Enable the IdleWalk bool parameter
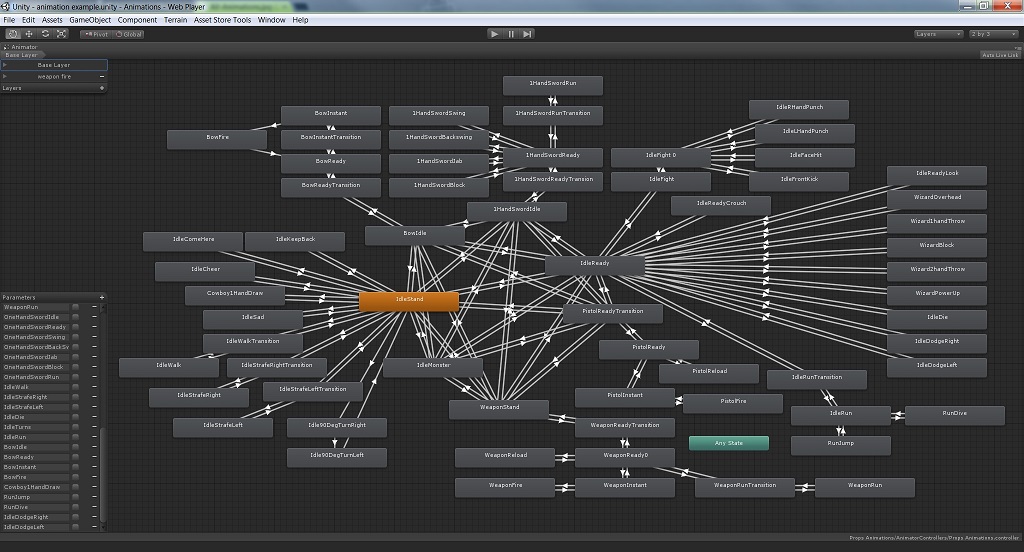 [76, 387]
